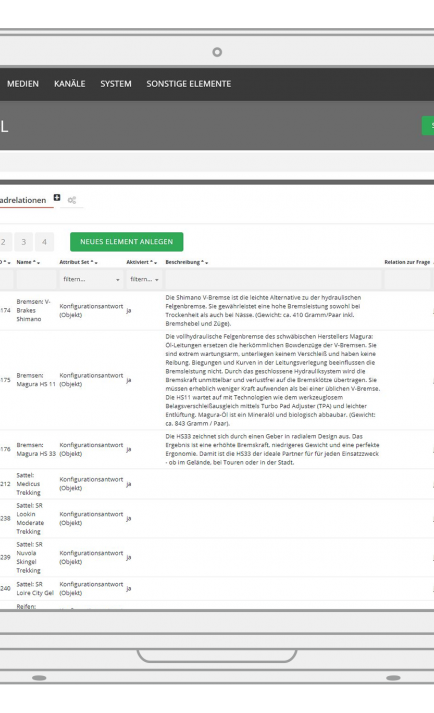Open the SONSTIGE ELEMENTE menu
Screen dimensions: 434x713
click(x=188, y=84)
